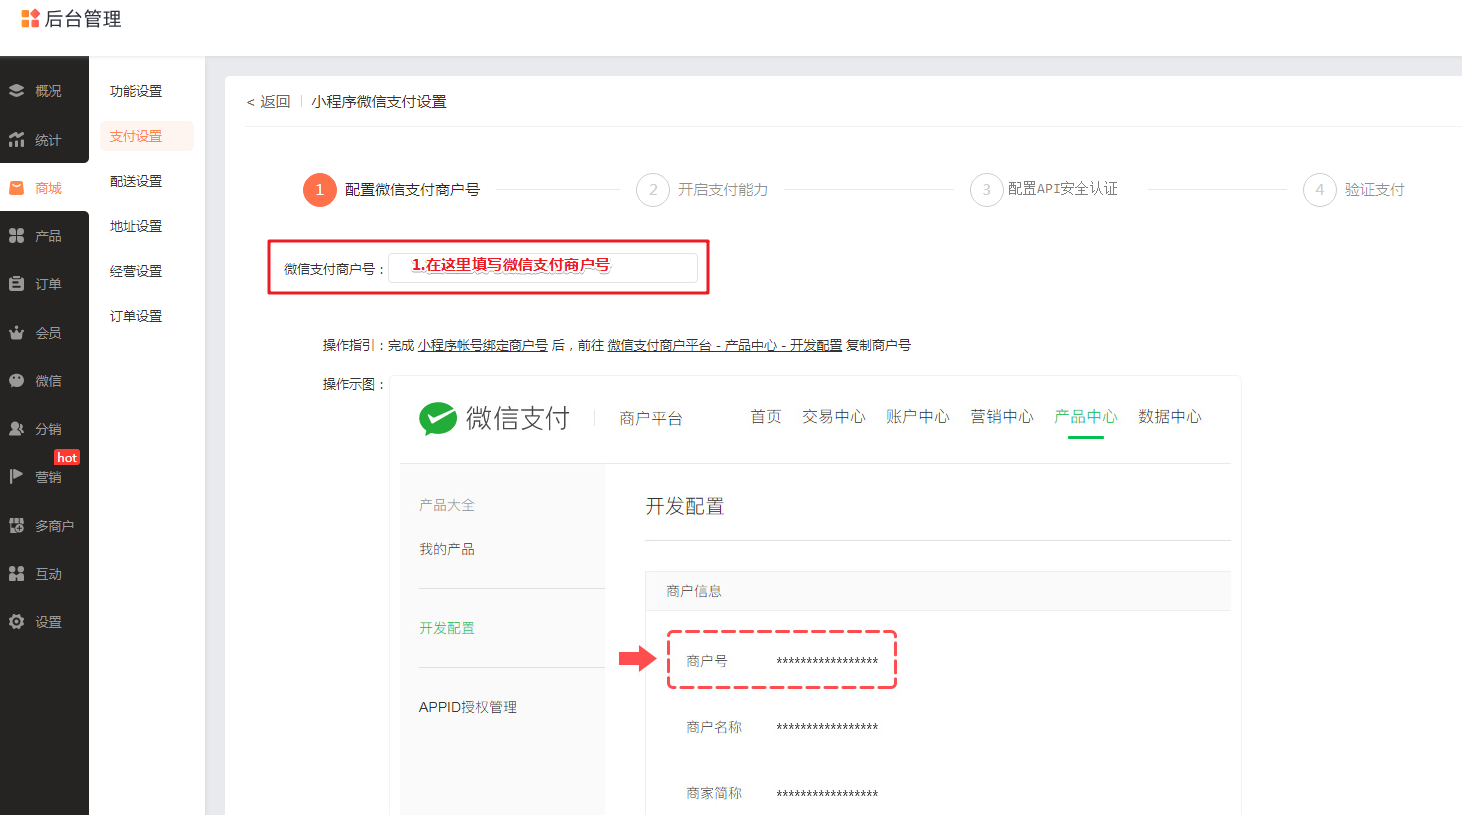Viewport: 1462px width, 815px height.
Task: Open 微信支付商户平台 - 产品中心 - 开发配置 link
Action: click(725, 345)
